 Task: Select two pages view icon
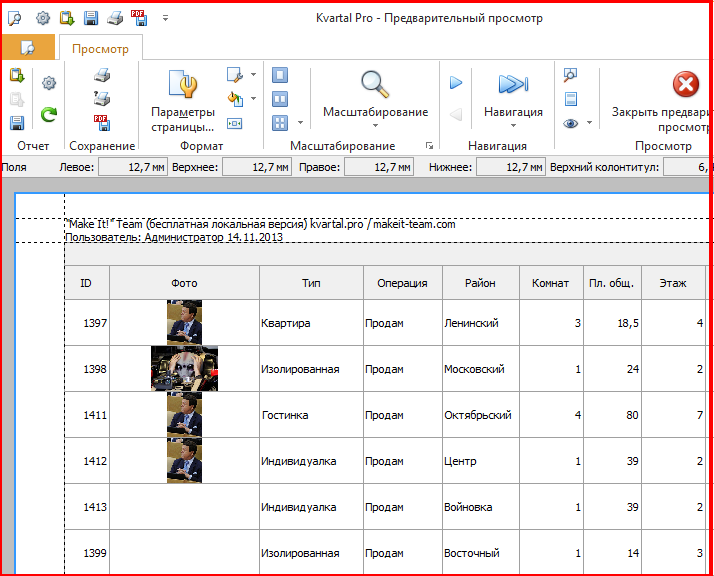tap(280, 99)
